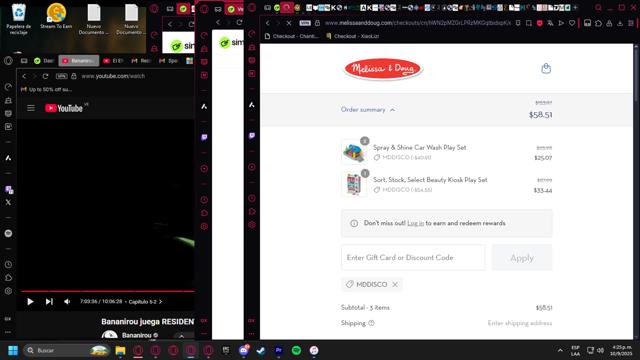The image size is (640, 360).
Task: Switch to the 'Rec' Gmail tab
Action: (x=140, y=61)
